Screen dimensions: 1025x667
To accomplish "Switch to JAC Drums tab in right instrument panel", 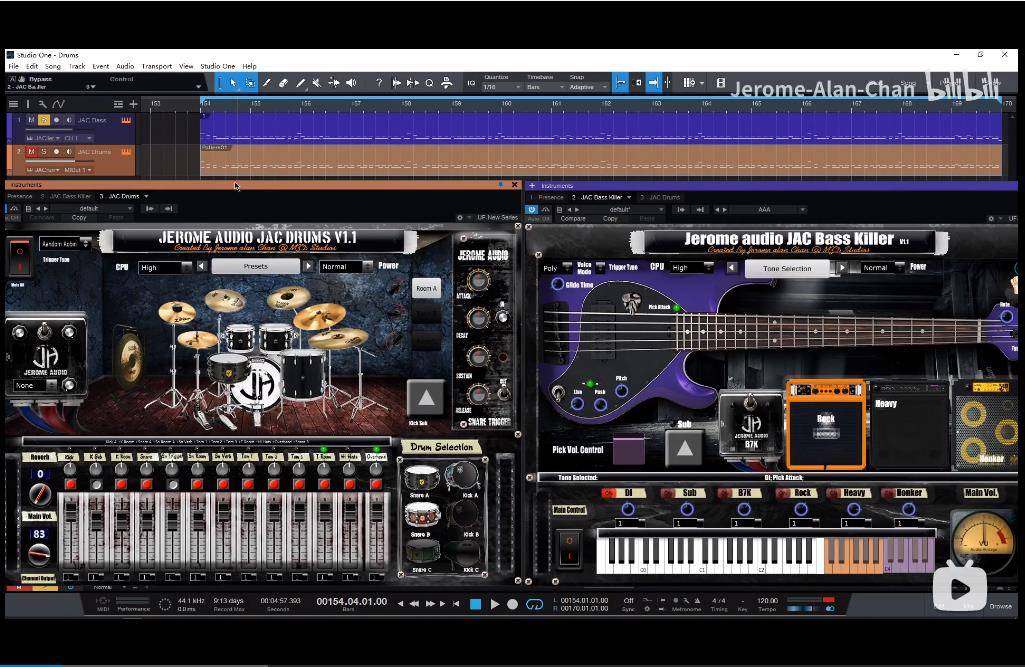I will click(x=661, y=197).
